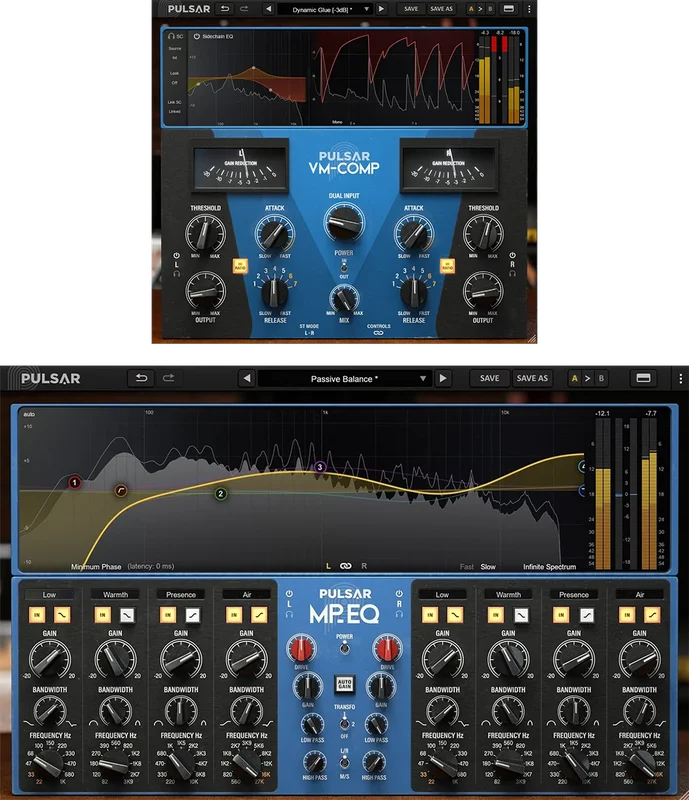Redo change in VM-COMP window
689x800 pixels.
click(244, 9)
